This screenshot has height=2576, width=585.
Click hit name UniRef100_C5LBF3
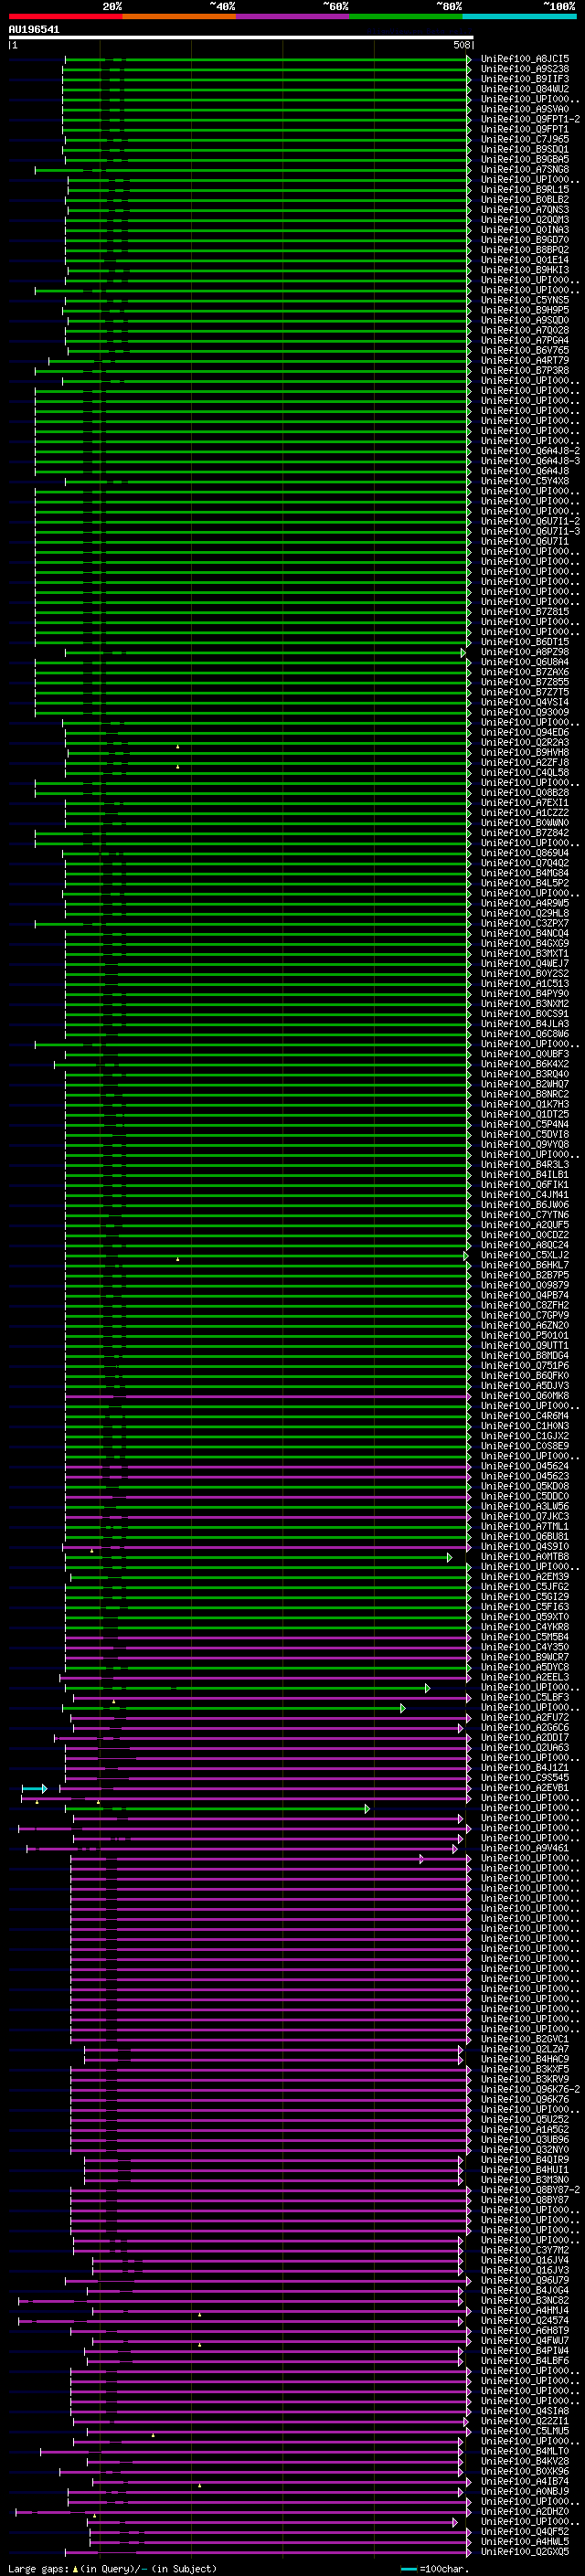(x=524, y=1697)
